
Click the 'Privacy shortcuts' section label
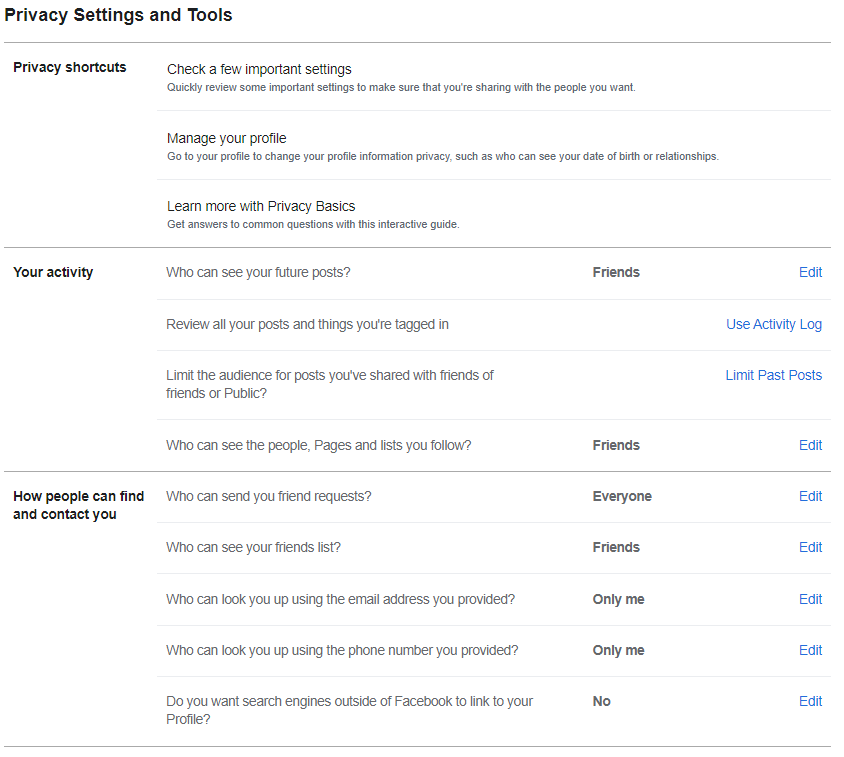coord(69,67)
